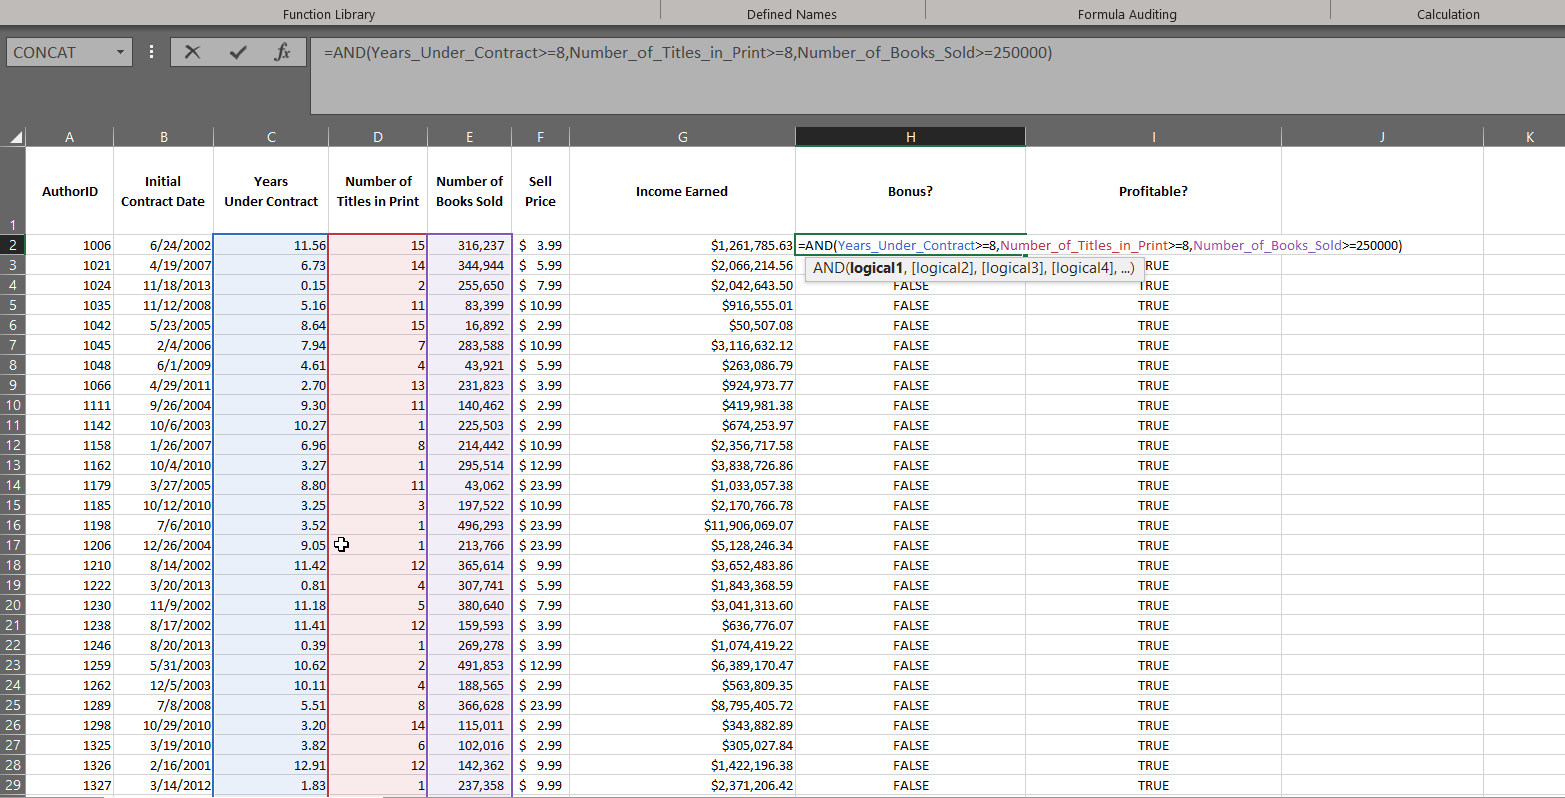Screen dimensions: 1565x798
Task: Select column H header
Action: coord(910,138)
